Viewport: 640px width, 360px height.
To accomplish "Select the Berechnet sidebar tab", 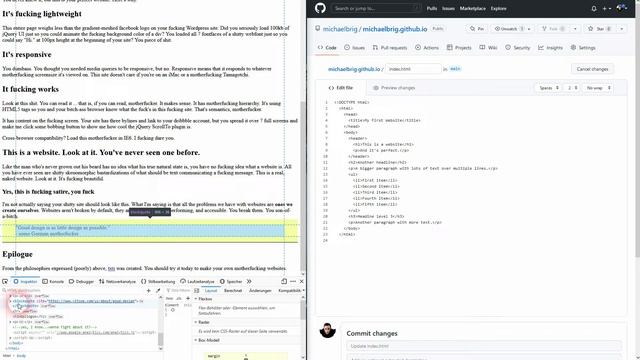I will (x=233, y=291).
